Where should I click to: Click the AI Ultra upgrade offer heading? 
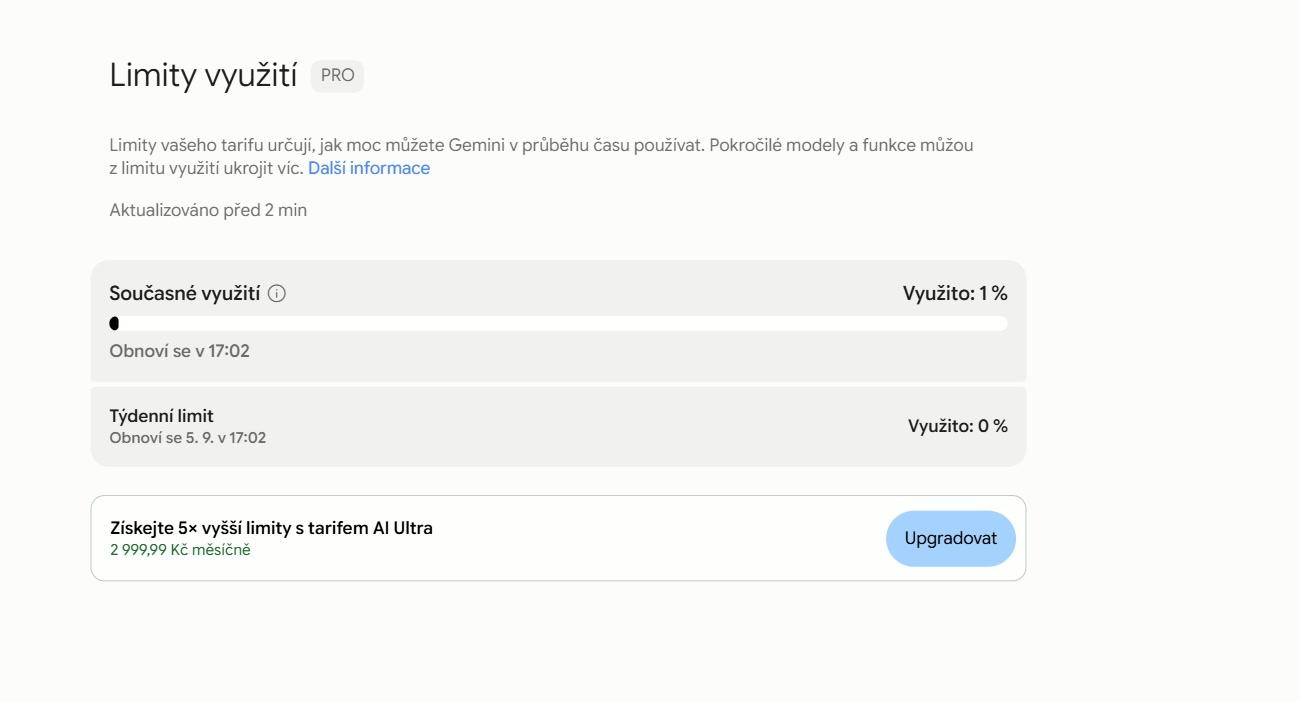coord(271,528)
